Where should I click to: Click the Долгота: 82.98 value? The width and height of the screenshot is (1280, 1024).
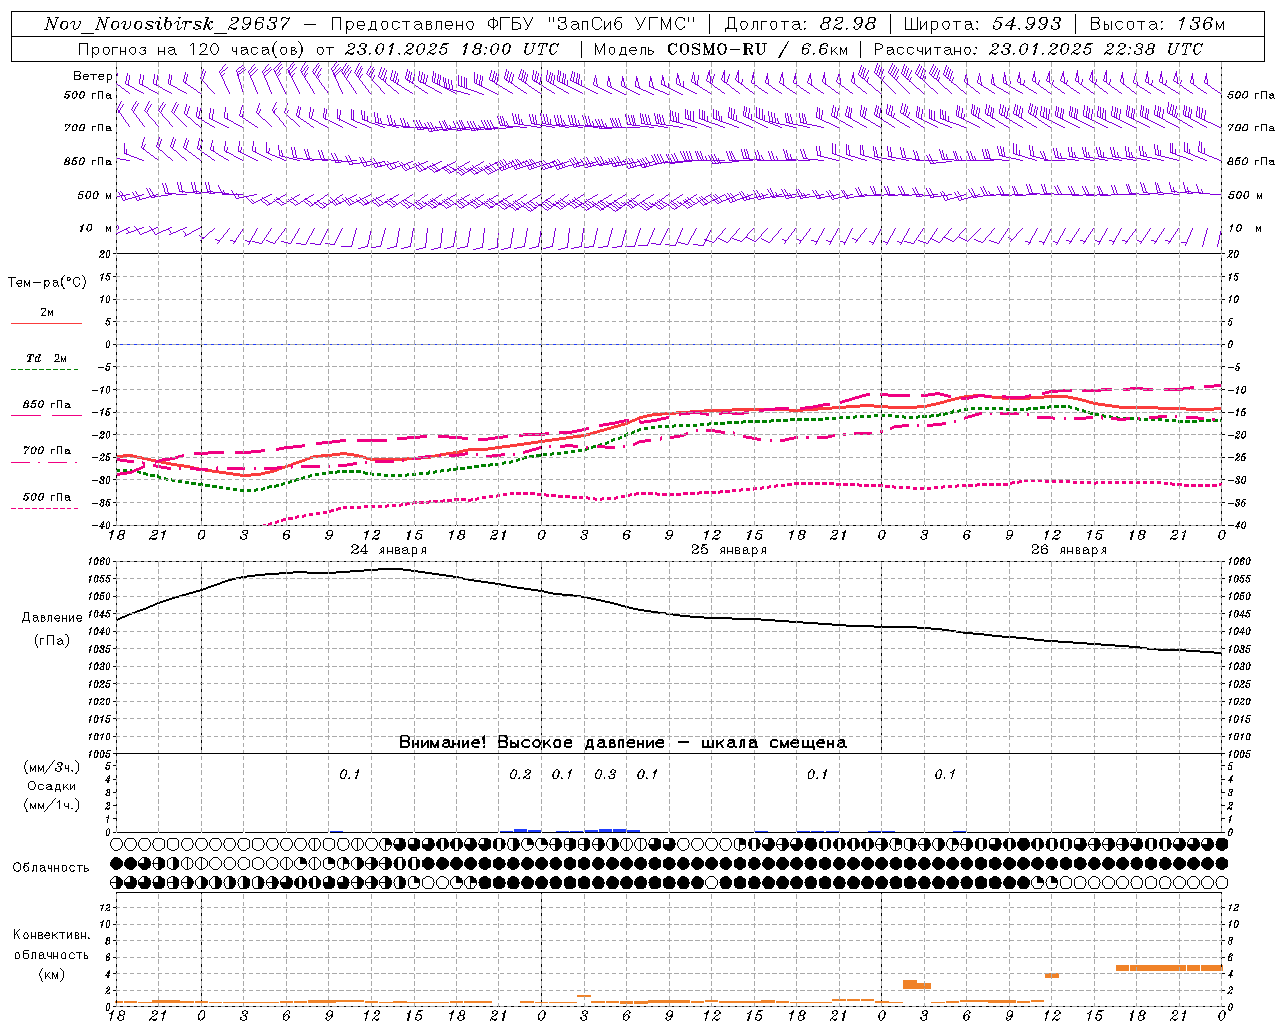(800, 24)
